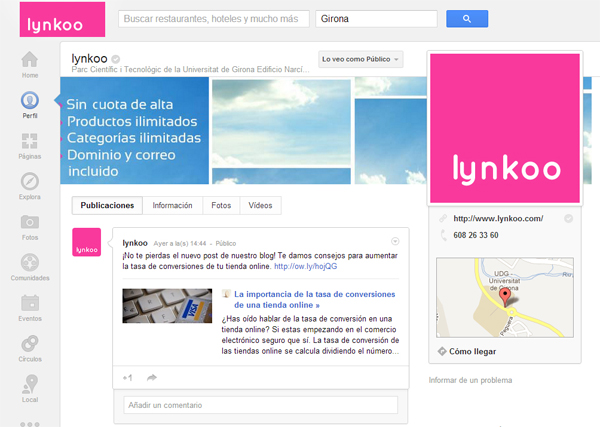Click the link chain icon beside website URL

443,218
